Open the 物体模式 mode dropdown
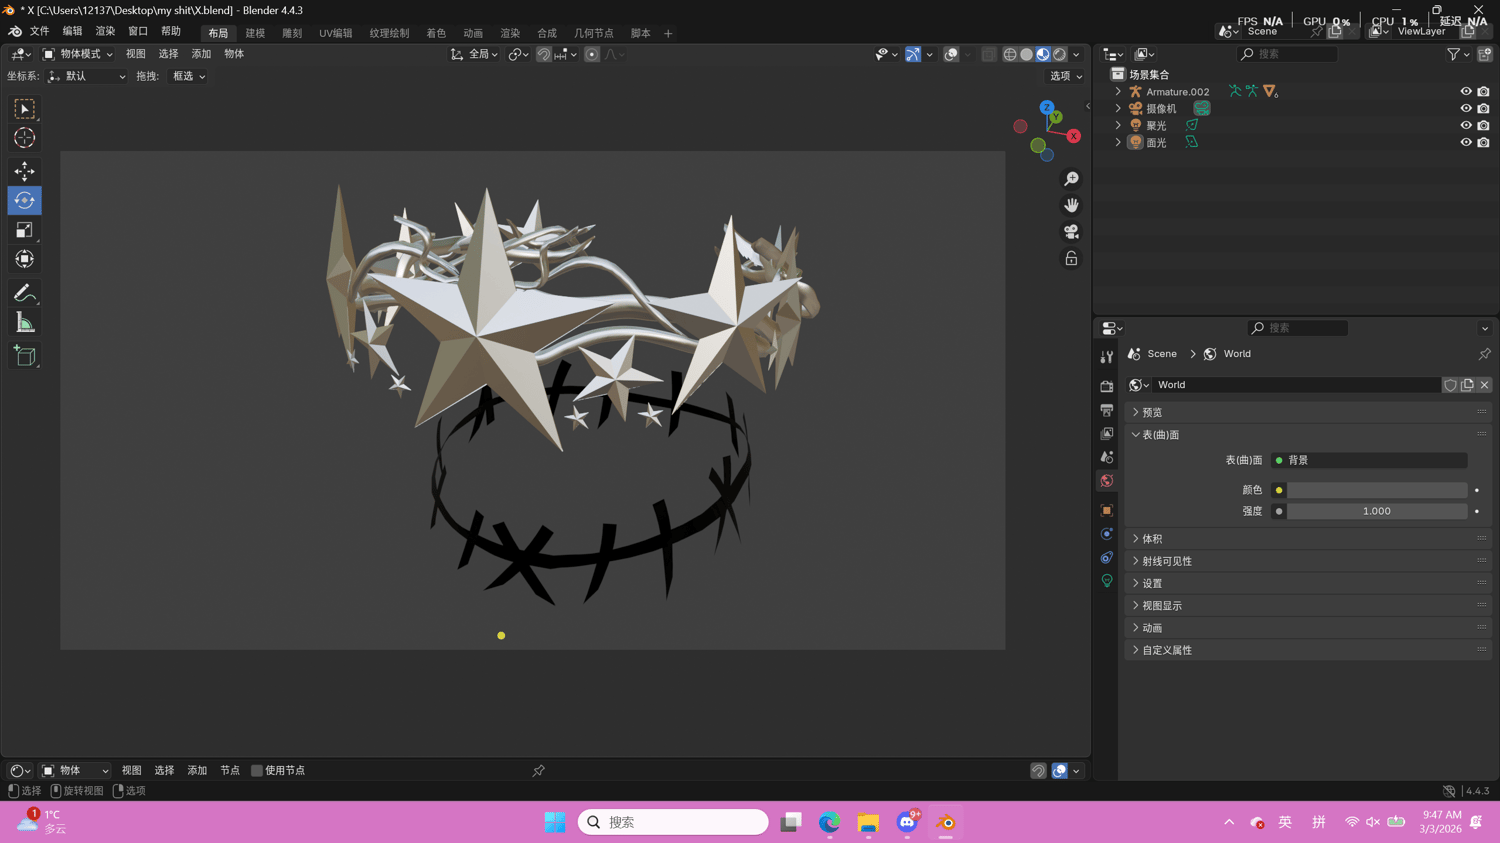Screen dimensions: 1500x843 (x=78, y=54)
